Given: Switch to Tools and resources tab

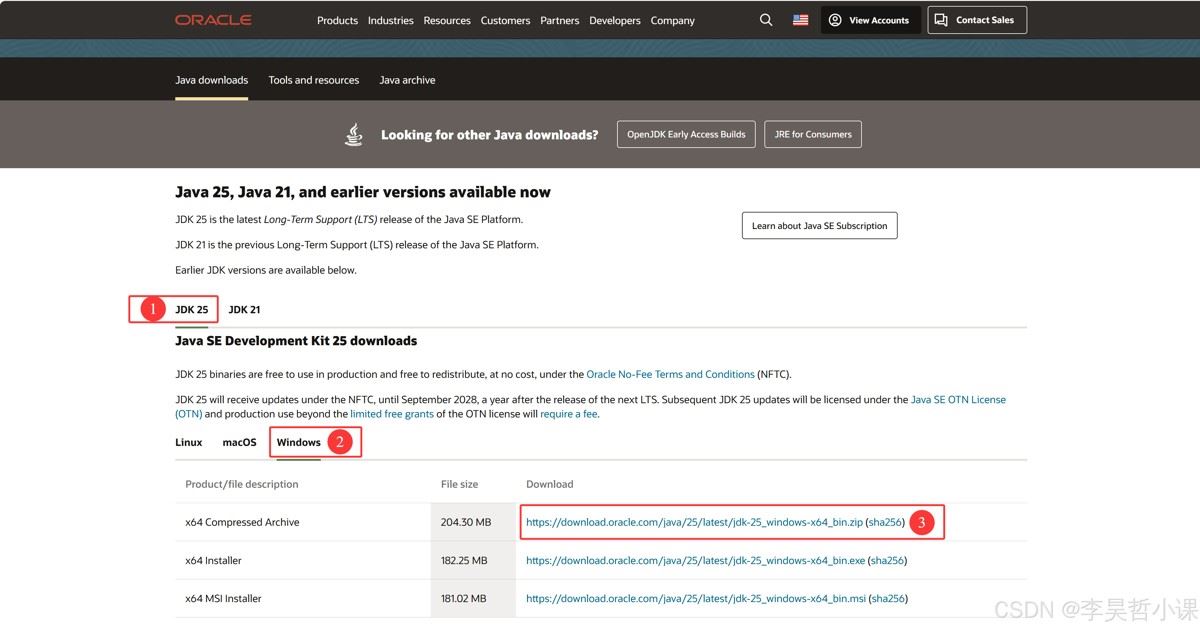Looking at the screenshot, I should pos(313,80).
